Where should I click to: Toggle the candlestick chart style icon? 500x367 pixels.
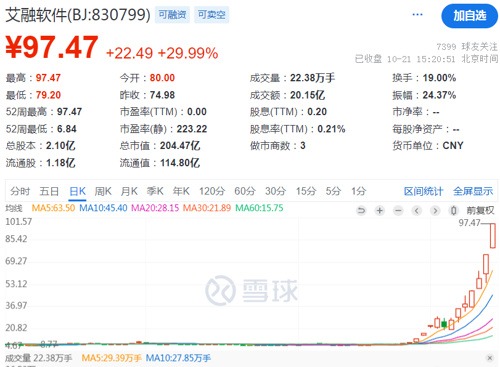(453, 211)
